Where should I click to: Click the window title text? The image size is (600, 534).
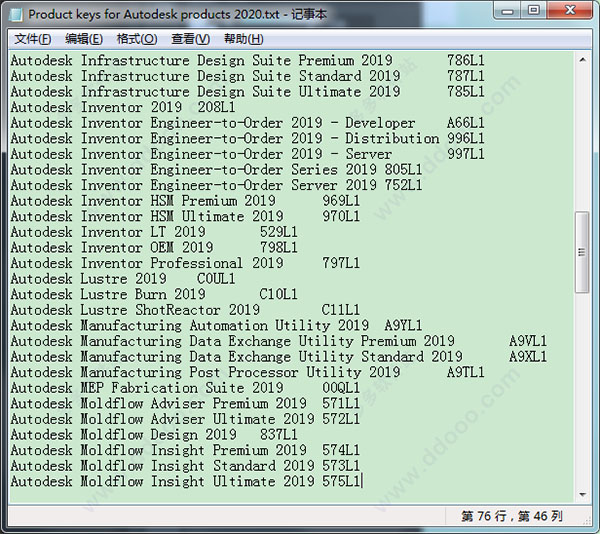pyautogui.click(x=177, y=15)
